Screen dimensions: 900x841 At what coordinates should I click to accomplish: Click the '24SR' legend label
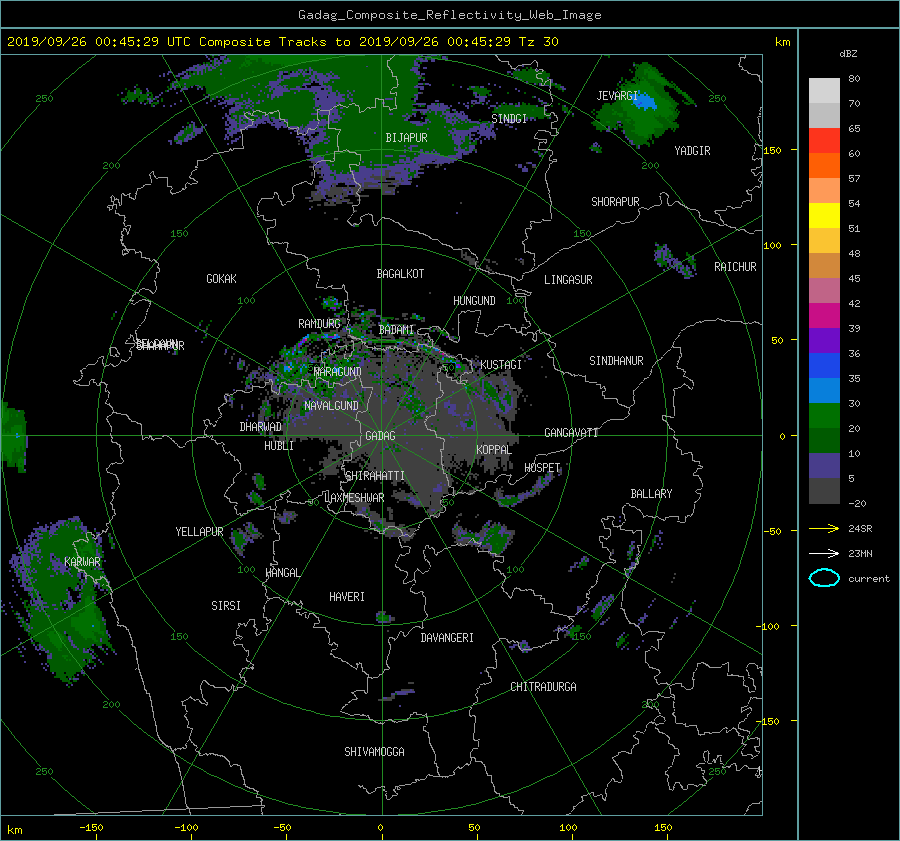pyautogui.click(x=860, y=529)
